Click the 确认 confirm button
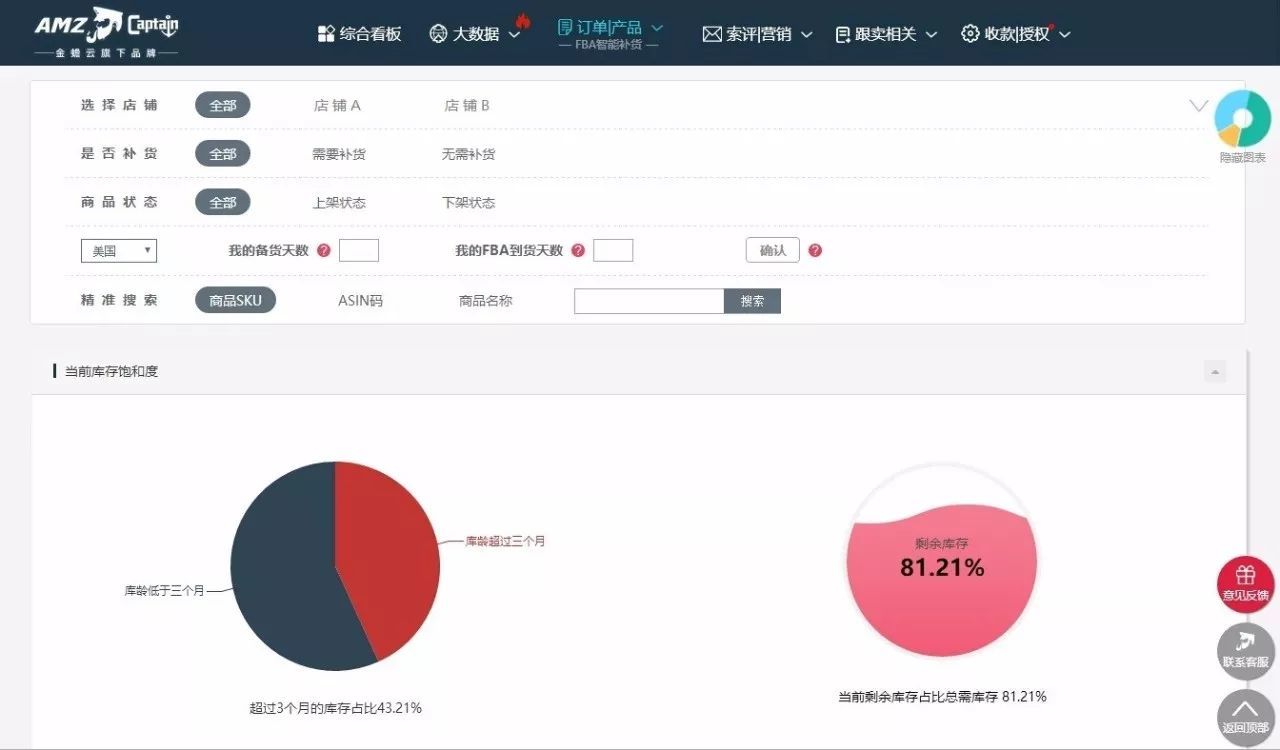The height and width of the screenshot is (750, 1280). tap(771, 250)
